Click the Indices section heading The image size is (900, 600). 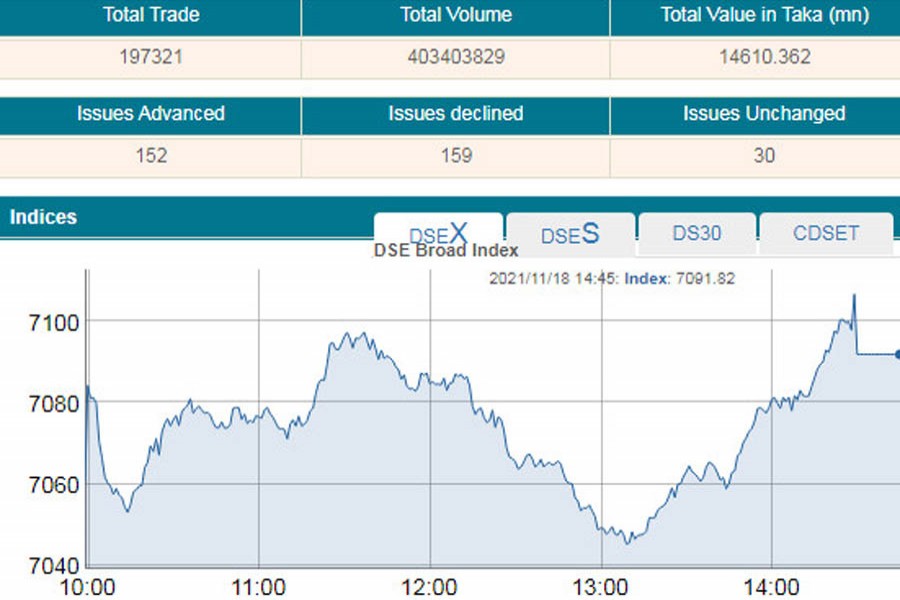point(43,217)
